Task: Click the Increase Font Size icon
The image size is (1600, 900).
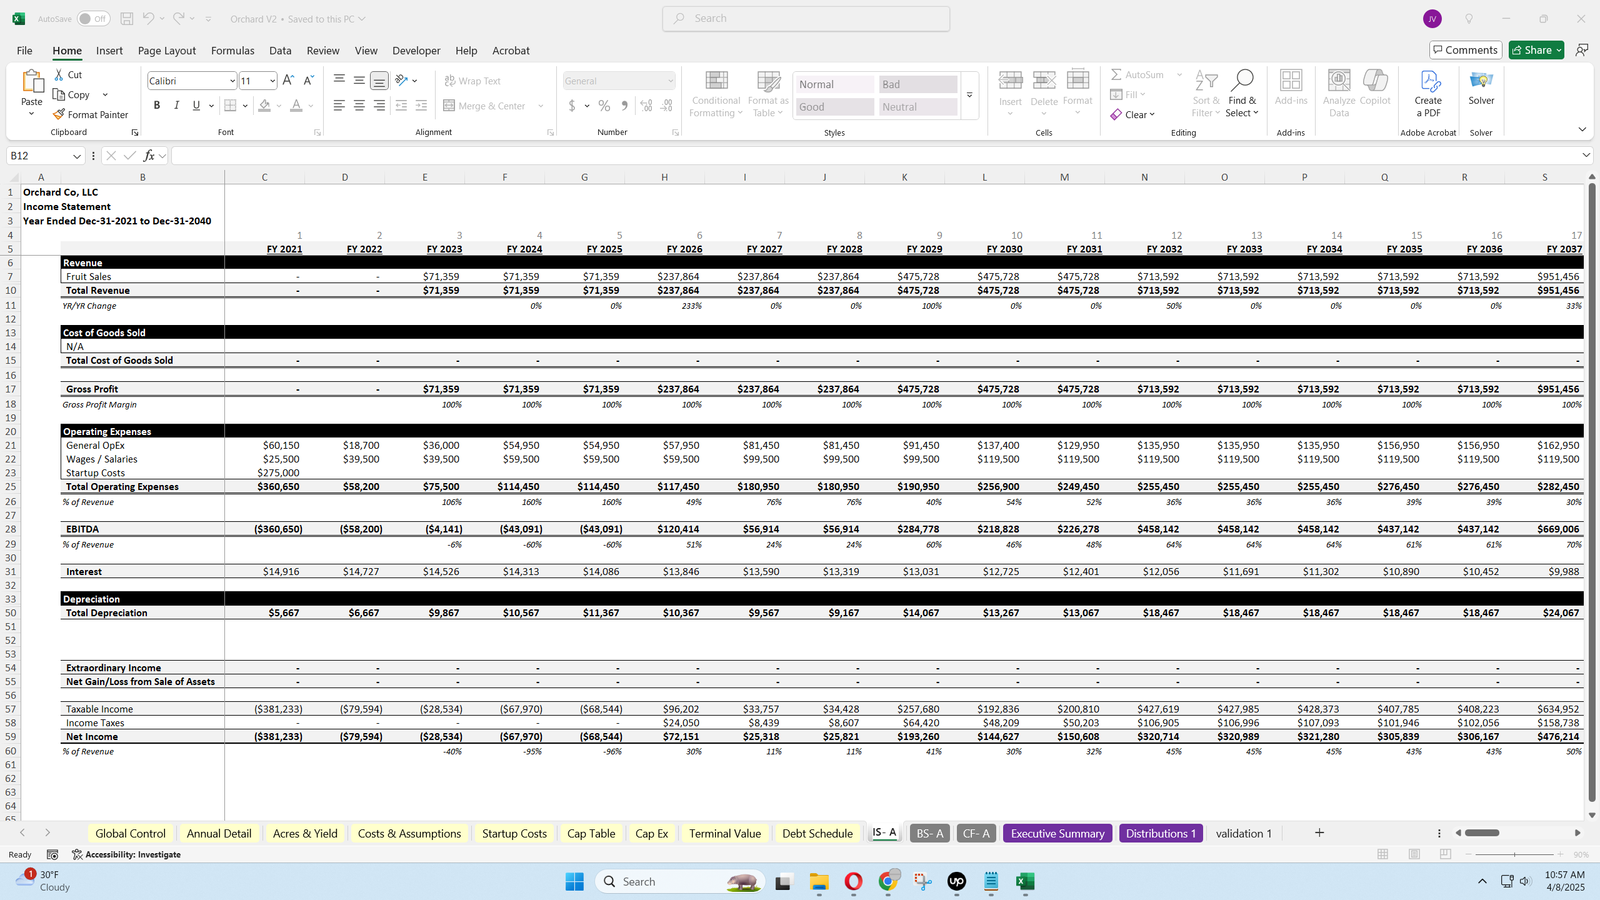Action: click(x=288, y=81)
